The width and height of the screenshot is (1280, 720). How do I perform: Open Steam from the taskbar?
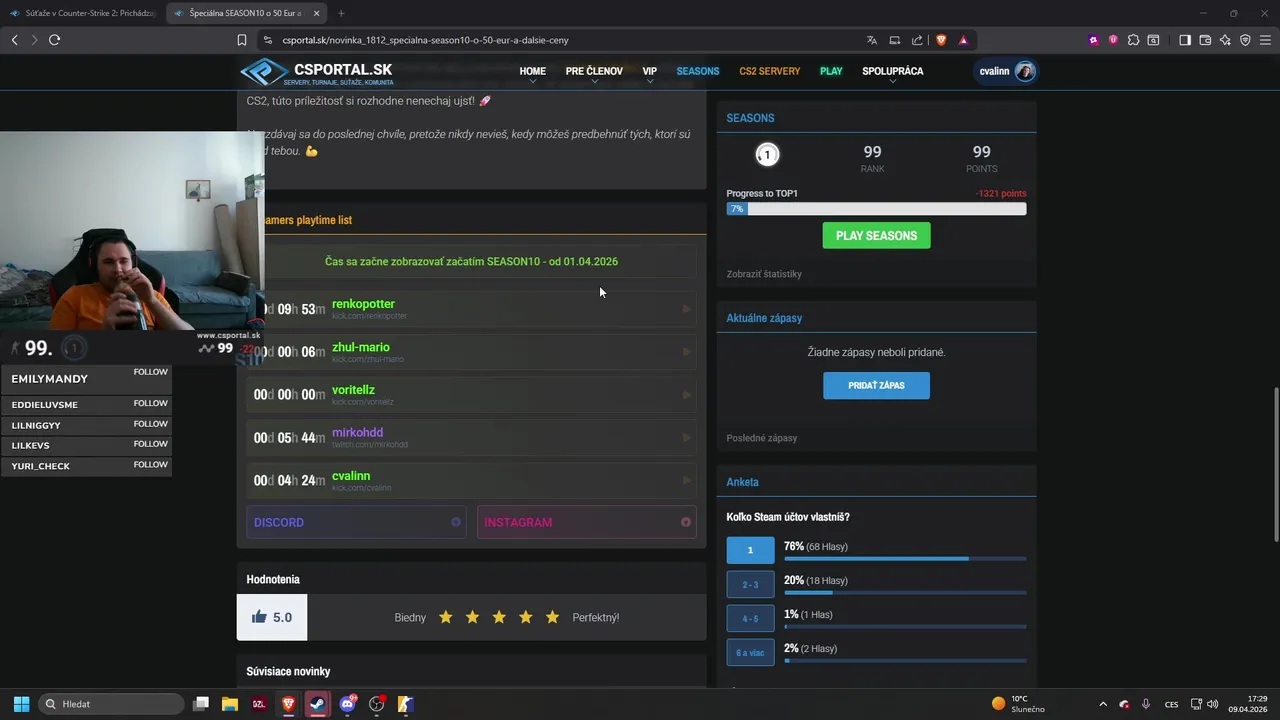click(318, 704)
